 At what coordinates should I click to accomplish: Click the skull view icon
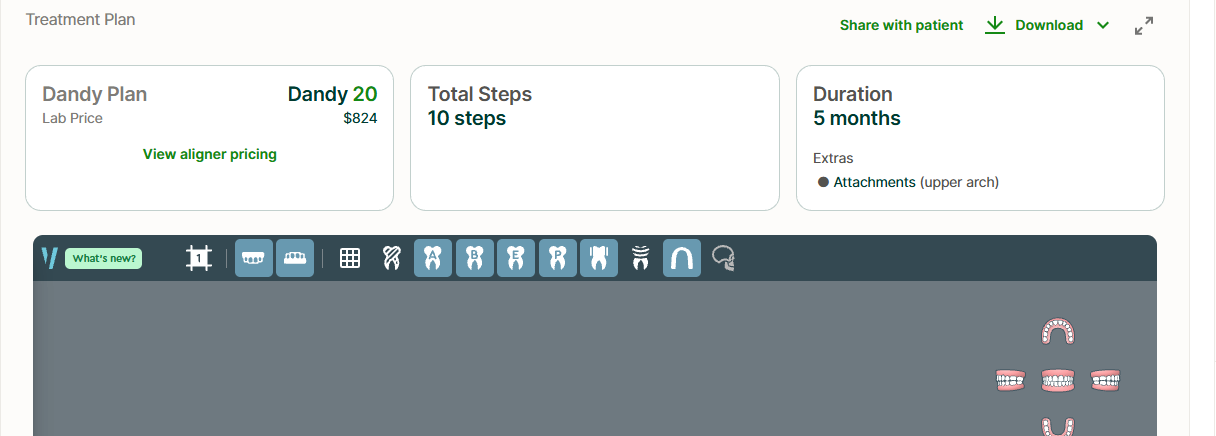pyautogui.click(x=723, y=259)
